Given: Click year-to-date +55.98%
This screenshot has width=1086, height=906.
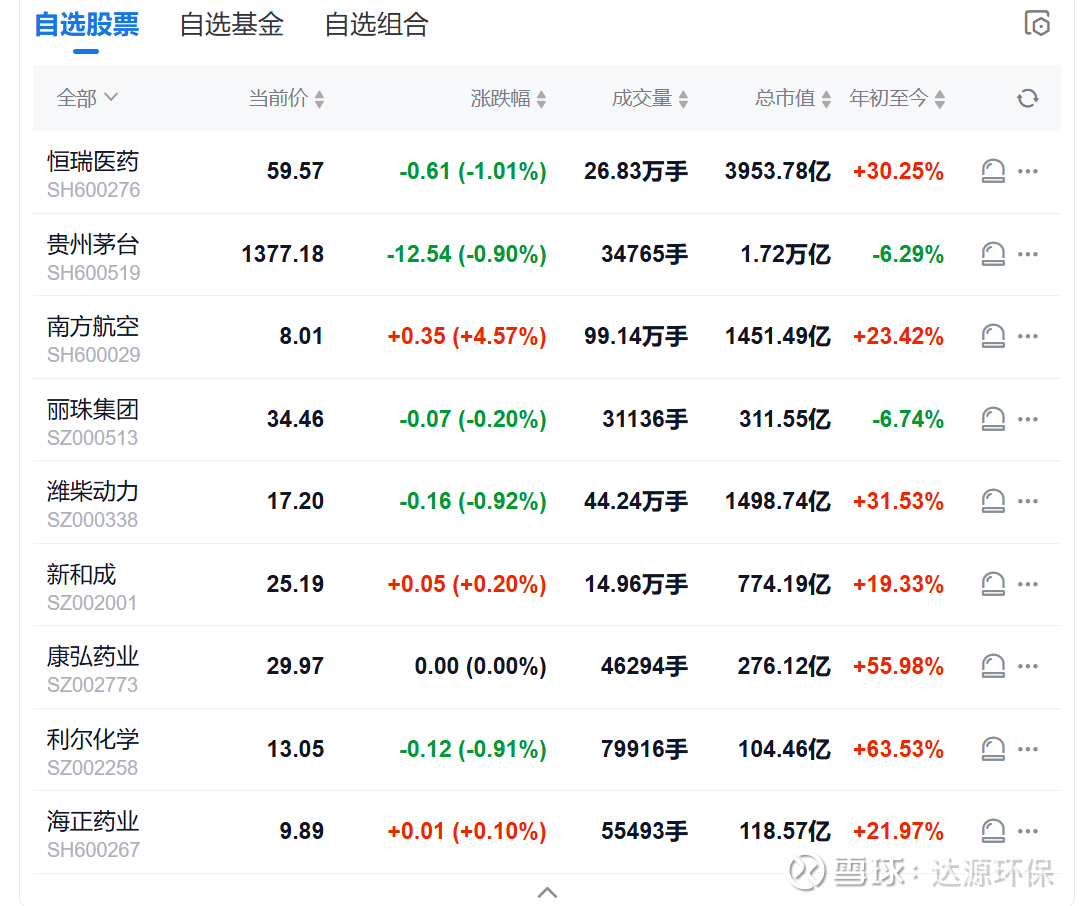Looking at the screenshot, I should pos(898,666).
